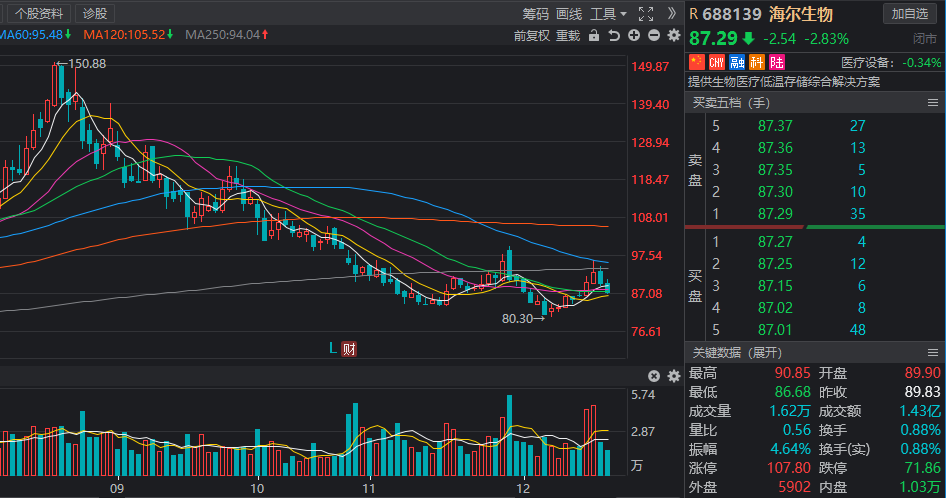Click MA250:94.04 indicator label

click(x=227, y=35)
